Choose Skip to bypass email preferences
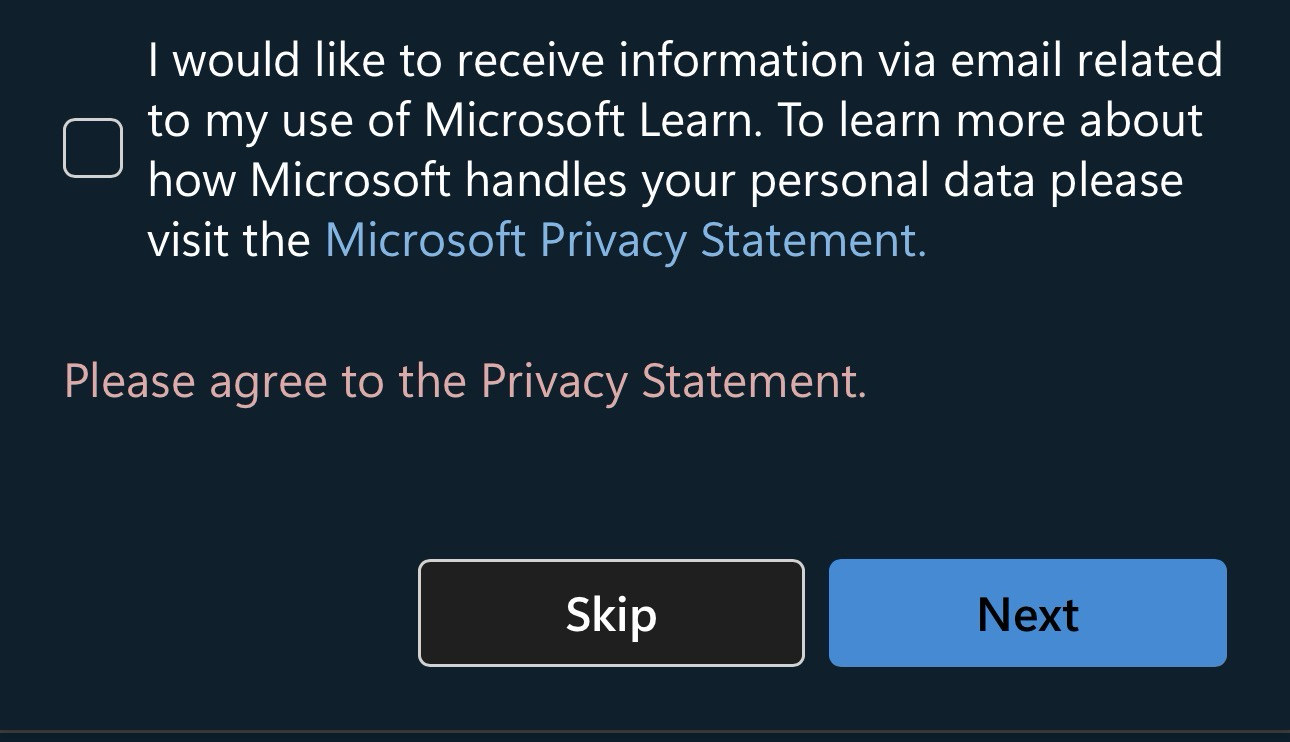Image resolution: width=1290 pixels, height=742 pixels. (611, 613)
